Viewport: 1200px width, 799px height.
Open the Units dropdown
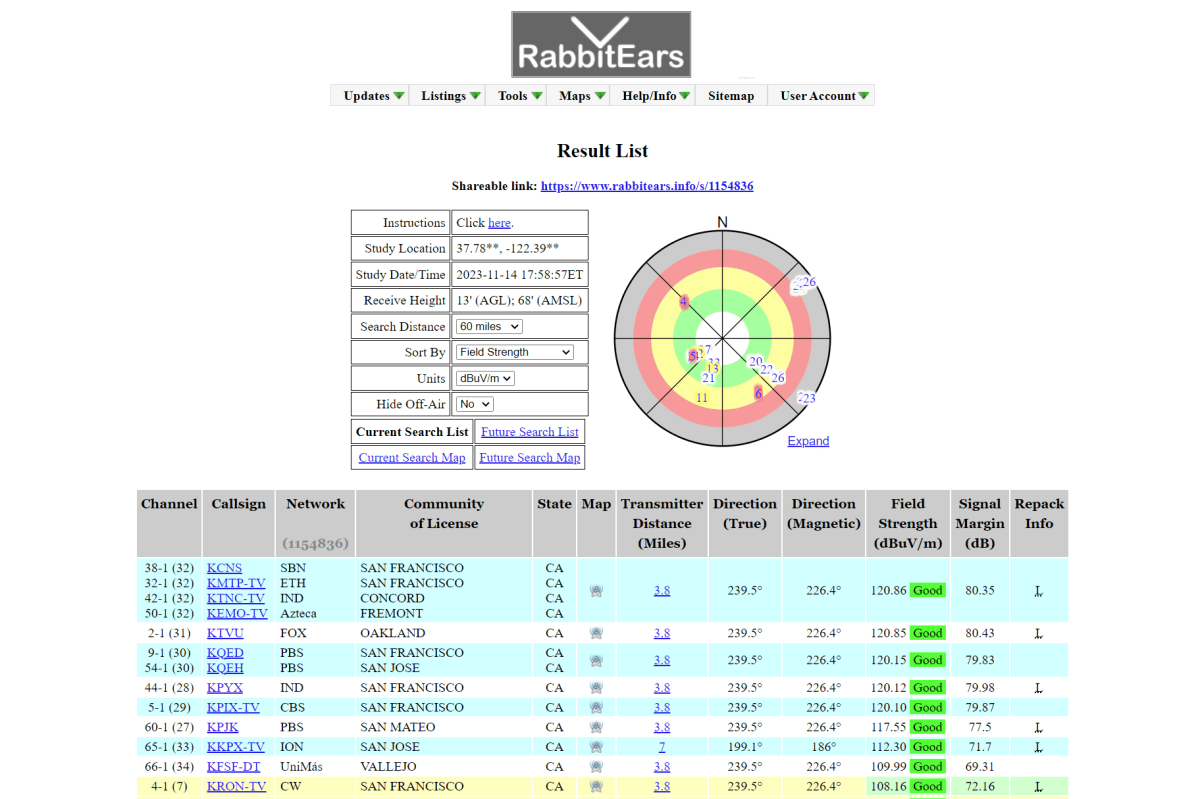click(485, 379)
